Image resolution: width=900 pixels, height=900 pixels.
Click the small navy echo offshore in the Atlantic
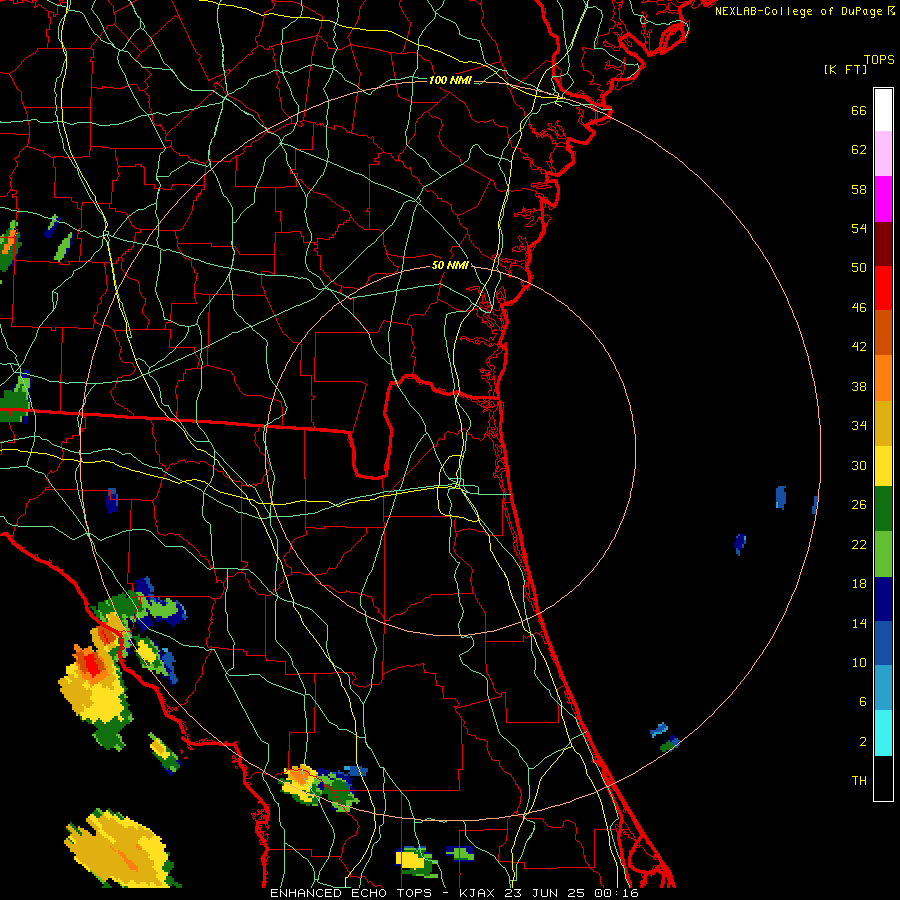tap(740, 544)
